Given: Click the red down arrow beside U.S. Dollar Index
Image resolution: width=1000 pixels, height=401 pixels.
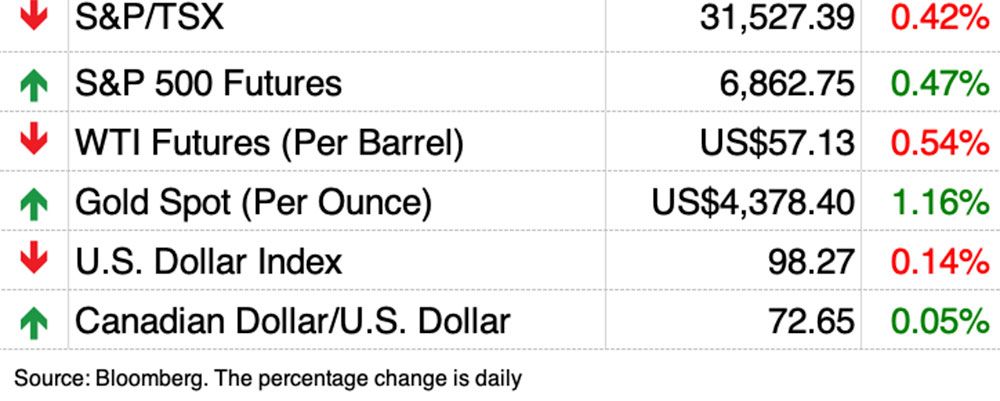Looking at the screenshot, I should point(34,261).
